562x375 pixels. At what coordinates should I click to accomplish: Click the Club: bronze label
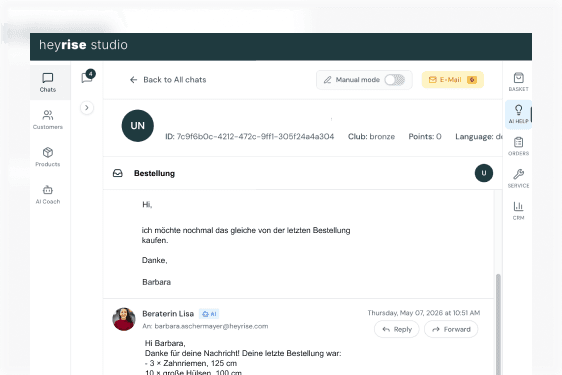point(371,137)
